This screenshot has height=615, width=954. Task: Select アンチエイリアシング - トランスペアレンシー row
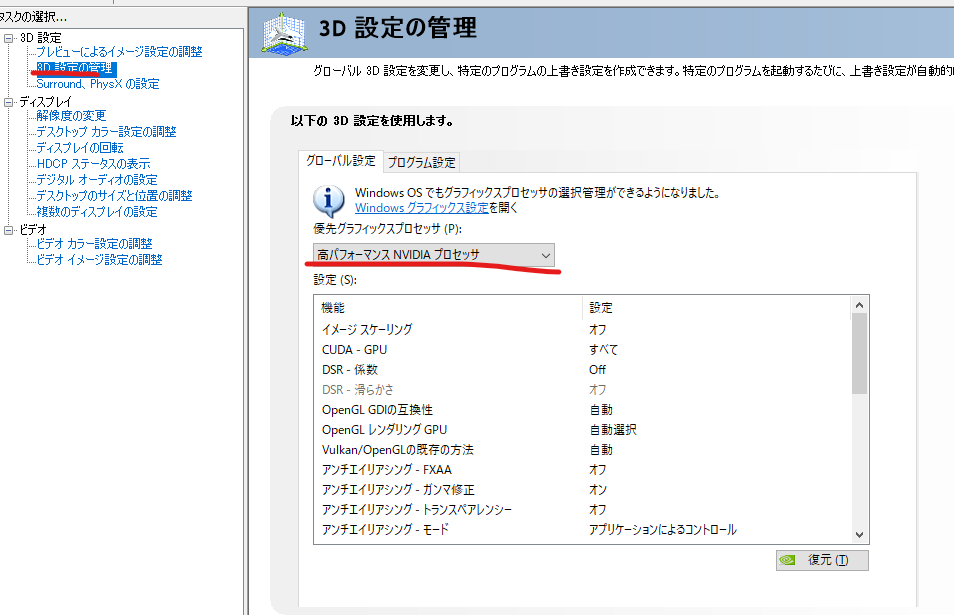pyautogui.click(x=582, y=510)
